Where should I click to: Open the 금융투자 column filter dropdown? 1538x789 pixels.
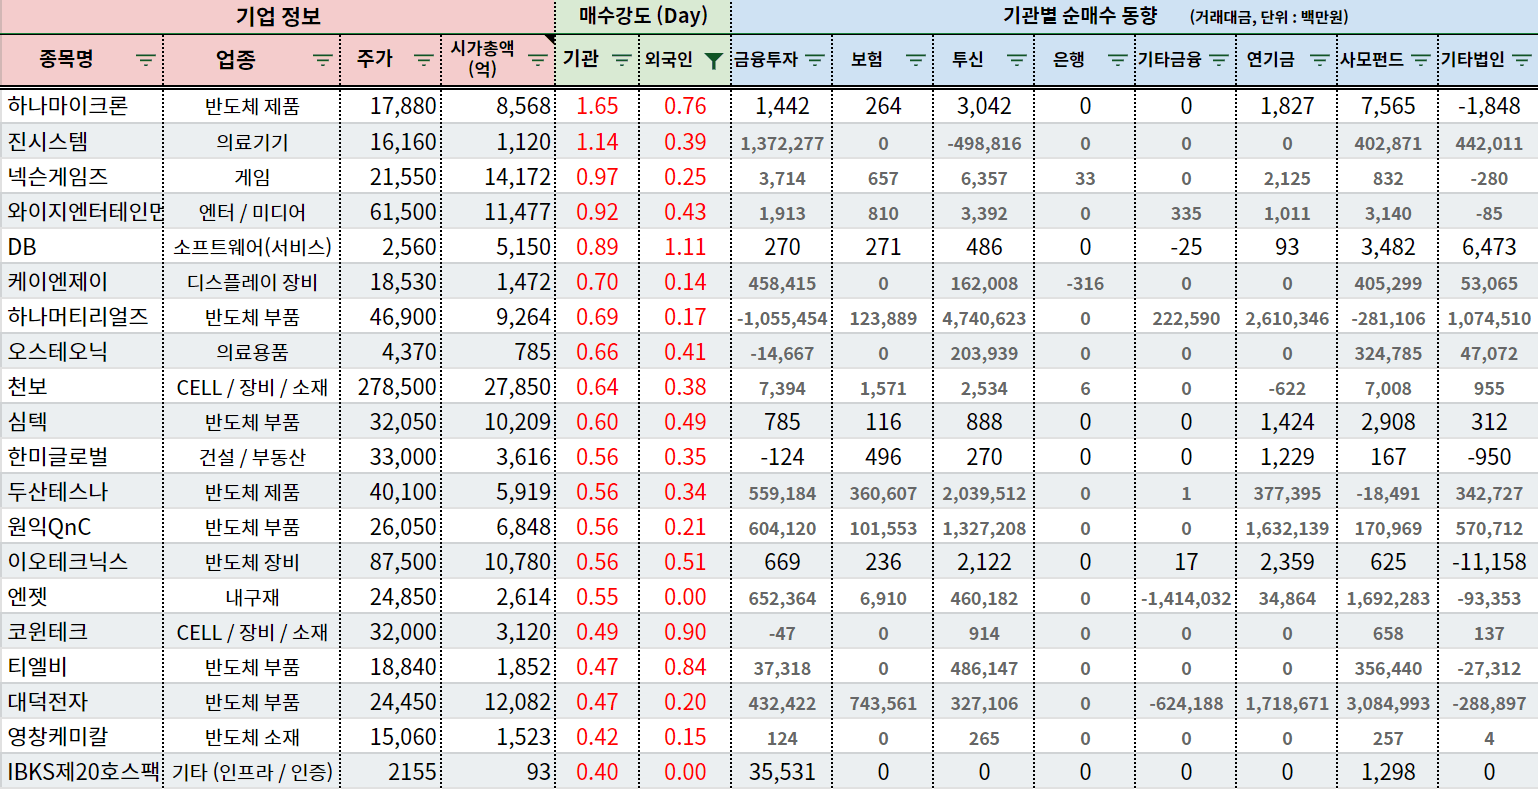[814, 60]
